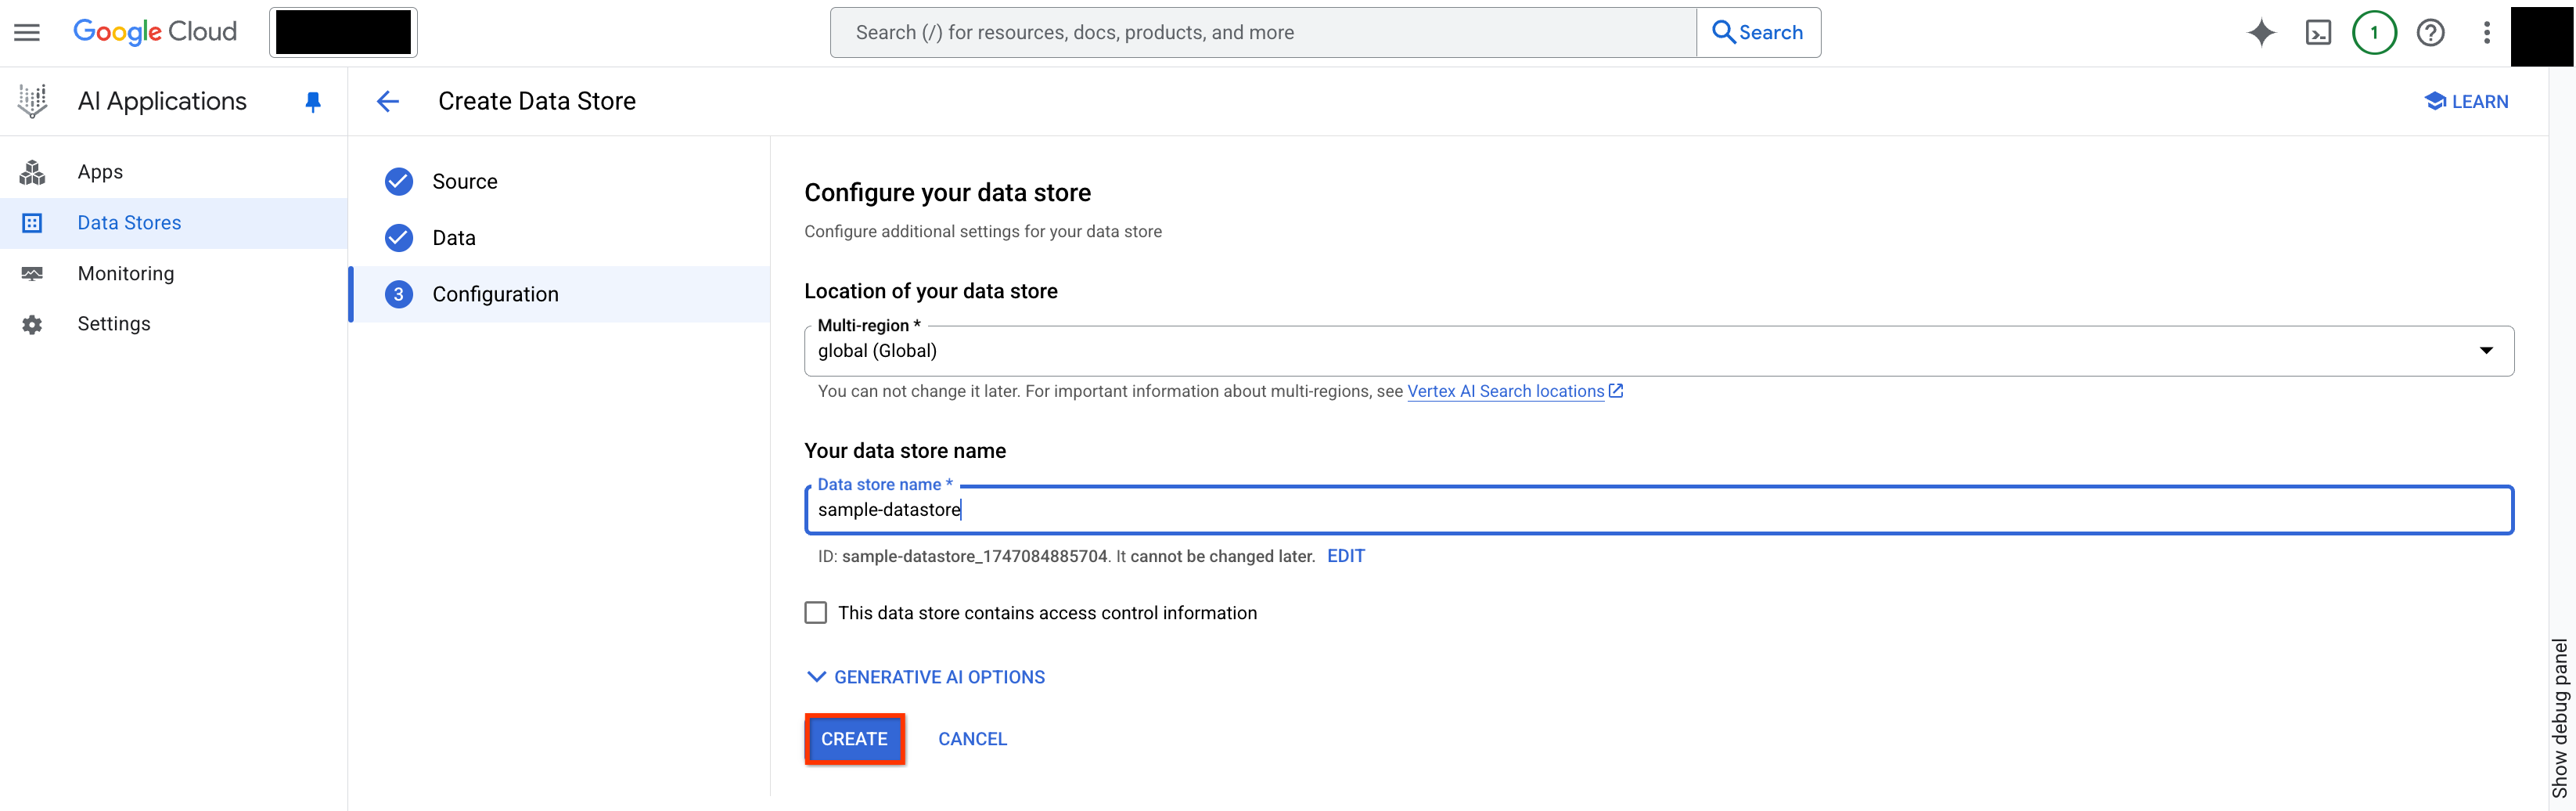2576x811 pixels.
Task: Click the Google Cloud logo
Action: point(155,31)
